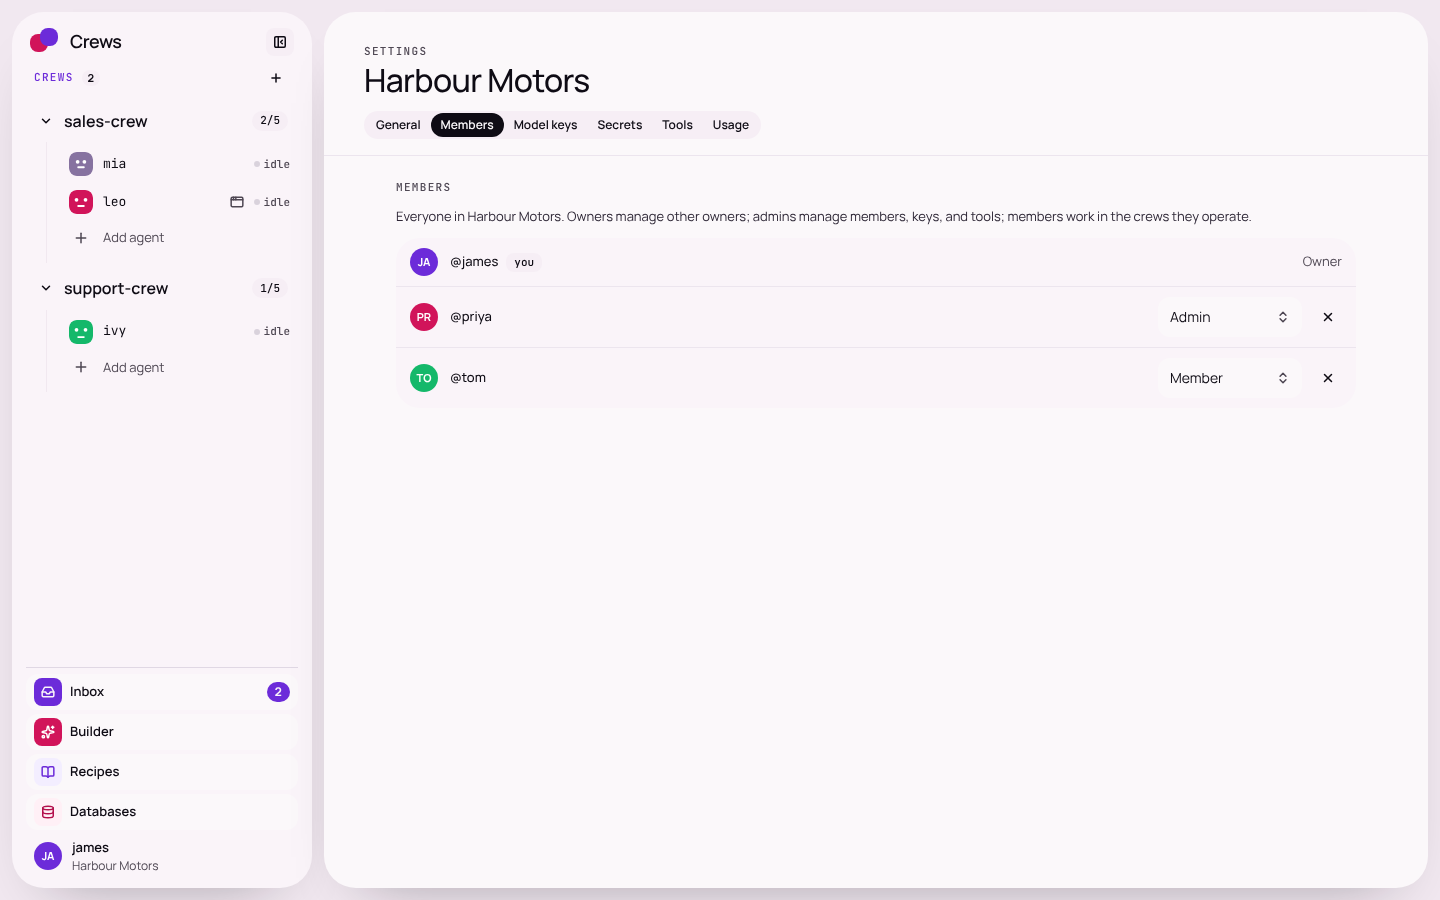Click the Databases icon
This screenshot has height=900, width=1440.
pyautogui.click(x=48, y=812)
